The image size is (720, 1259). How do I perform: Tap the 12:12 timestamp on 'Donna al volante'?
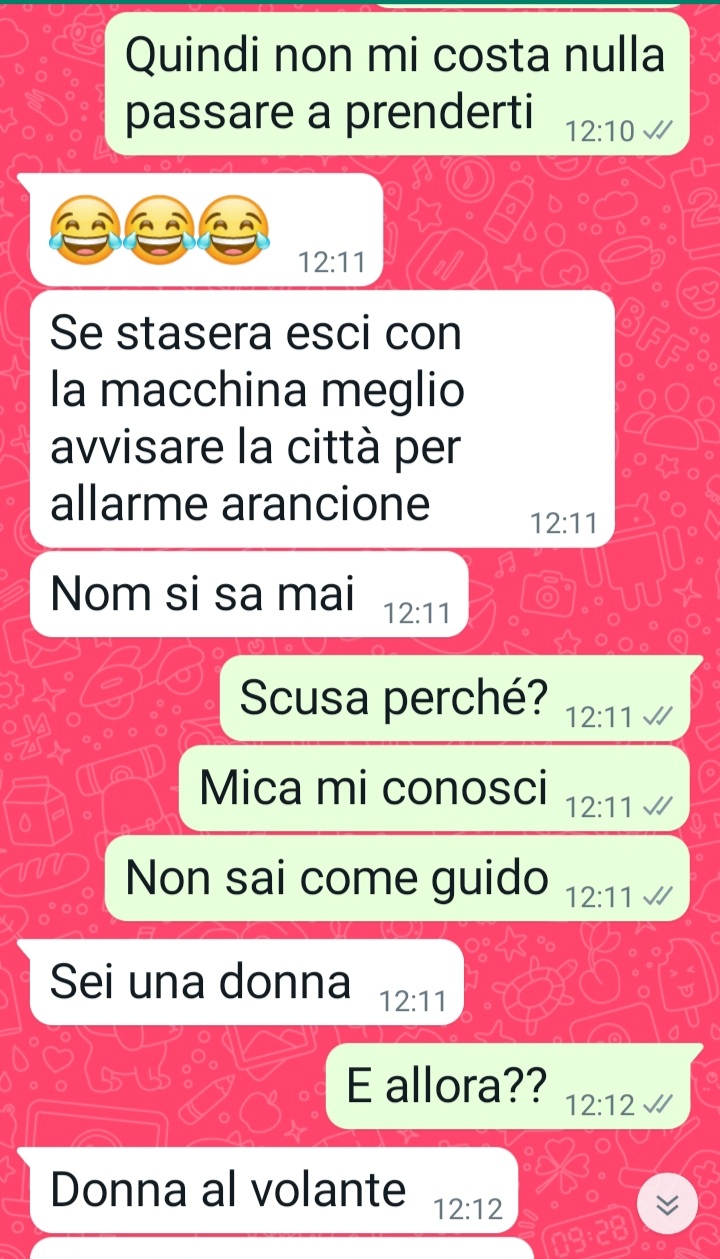pyautogui.click(x=469, y=1211)
